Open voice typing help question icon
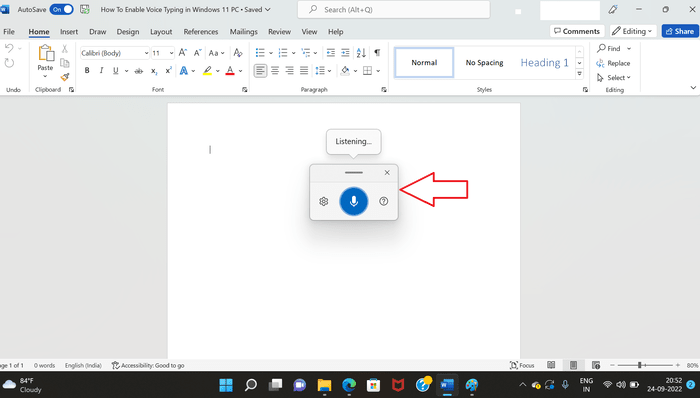 tap(383, 201)
